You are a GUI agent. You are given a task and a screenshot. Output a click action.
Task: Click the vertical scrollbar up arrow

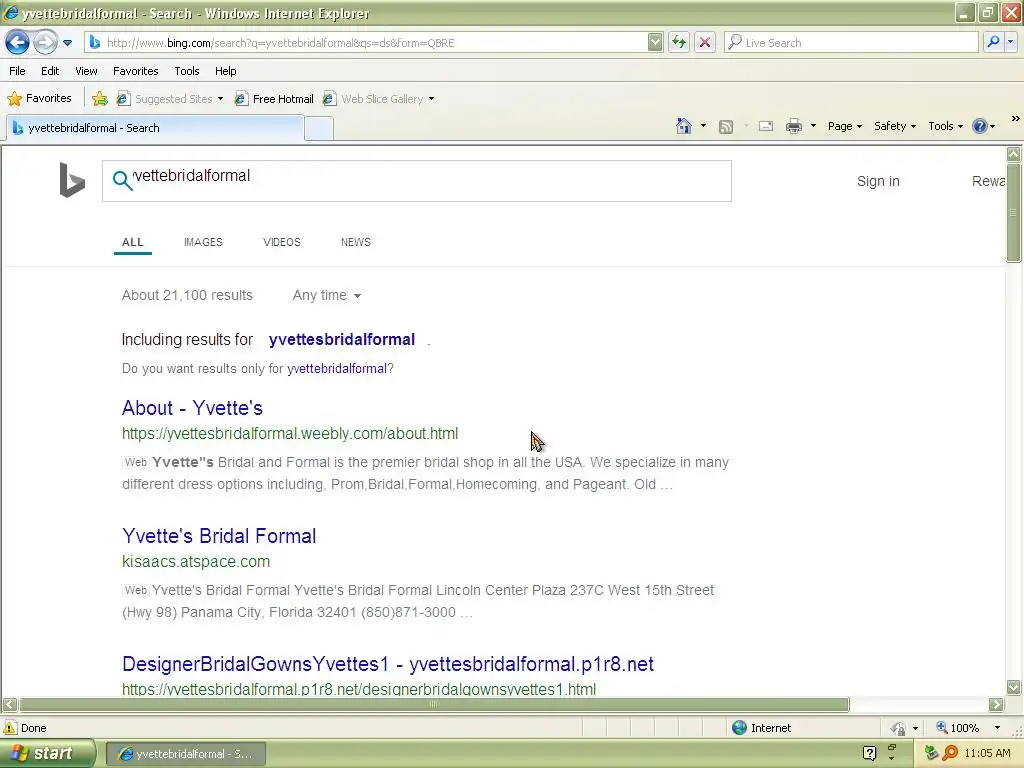pyautogui.click(x=1014, y=154)
